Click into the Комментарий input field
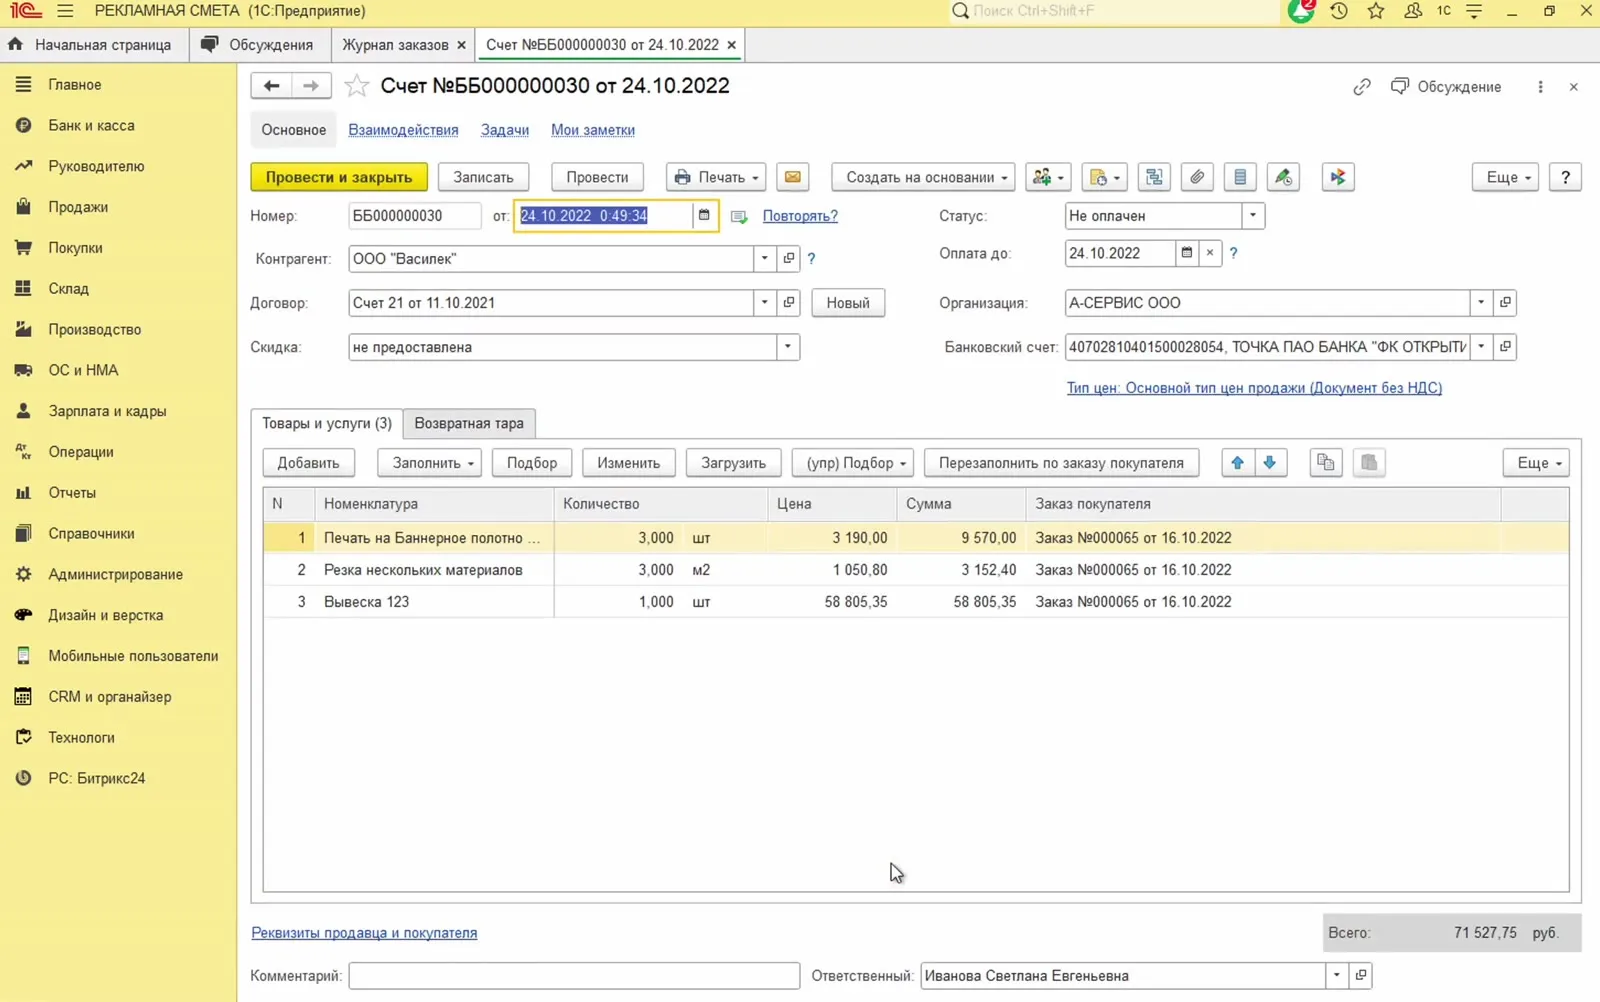The height and width of the screenshot is (1002, 1600). pyautogui.click(x=574, y=976)
